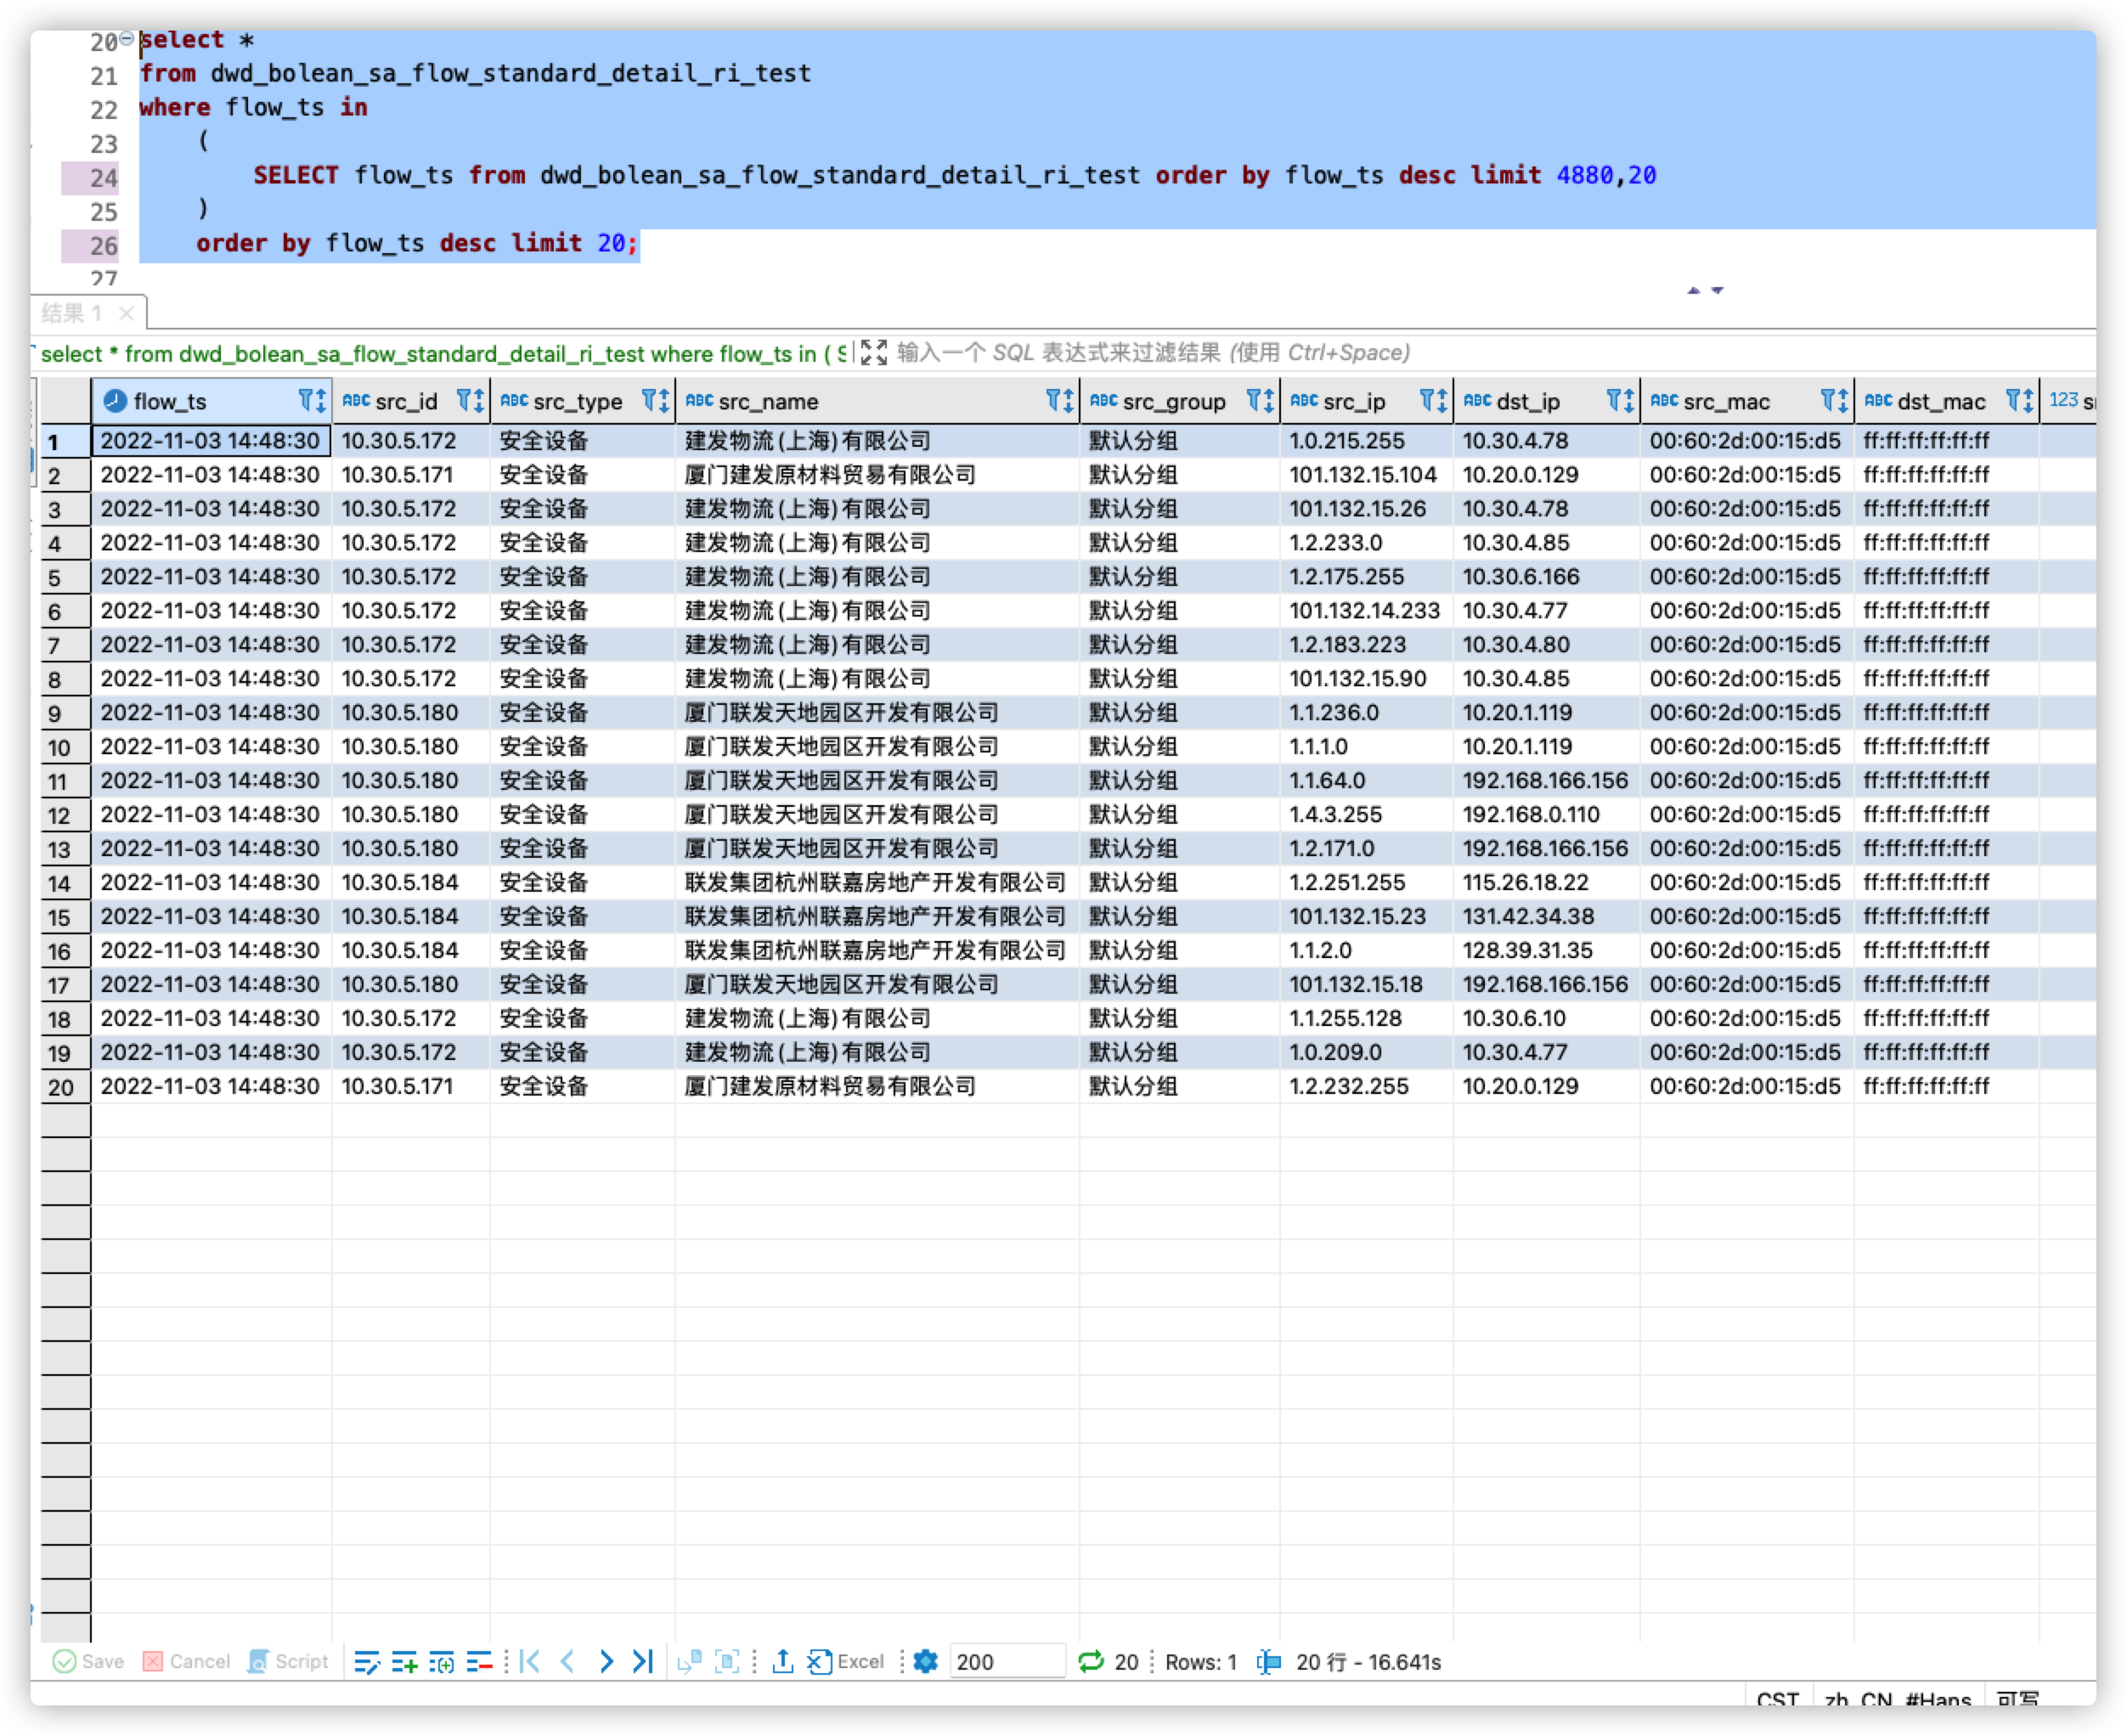Go to the next row arrow

point(606,1662)
